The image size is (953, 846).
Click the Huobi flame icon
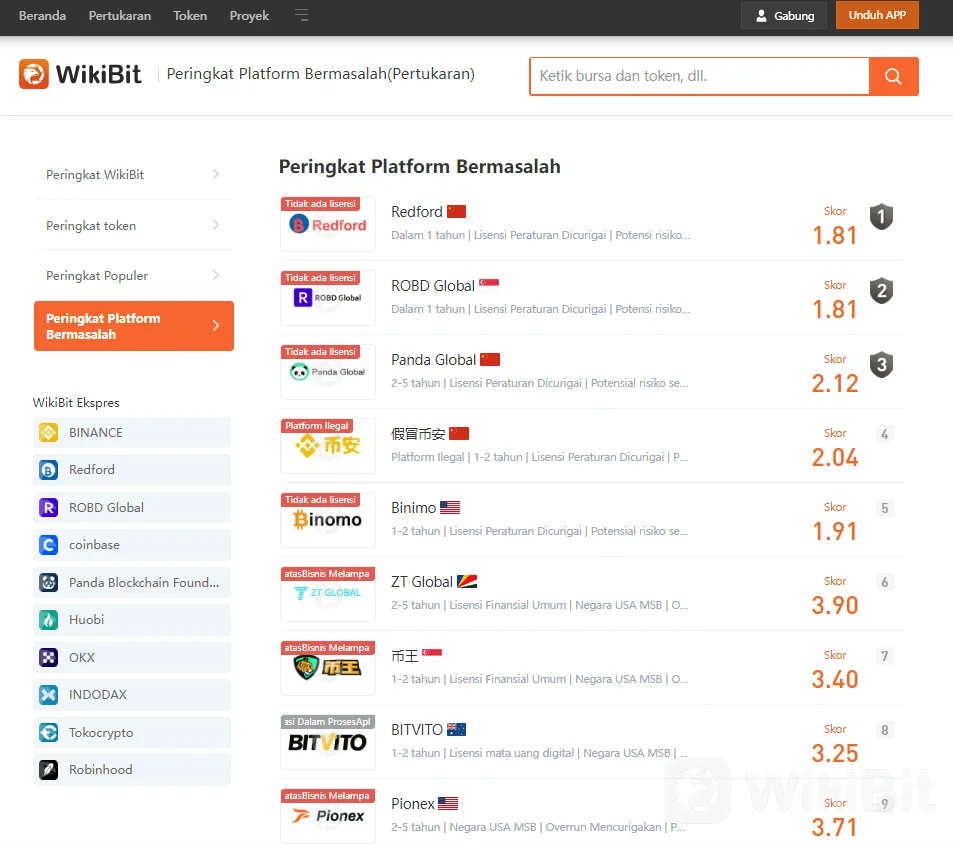pyautogui.click(x=49, y=620)
